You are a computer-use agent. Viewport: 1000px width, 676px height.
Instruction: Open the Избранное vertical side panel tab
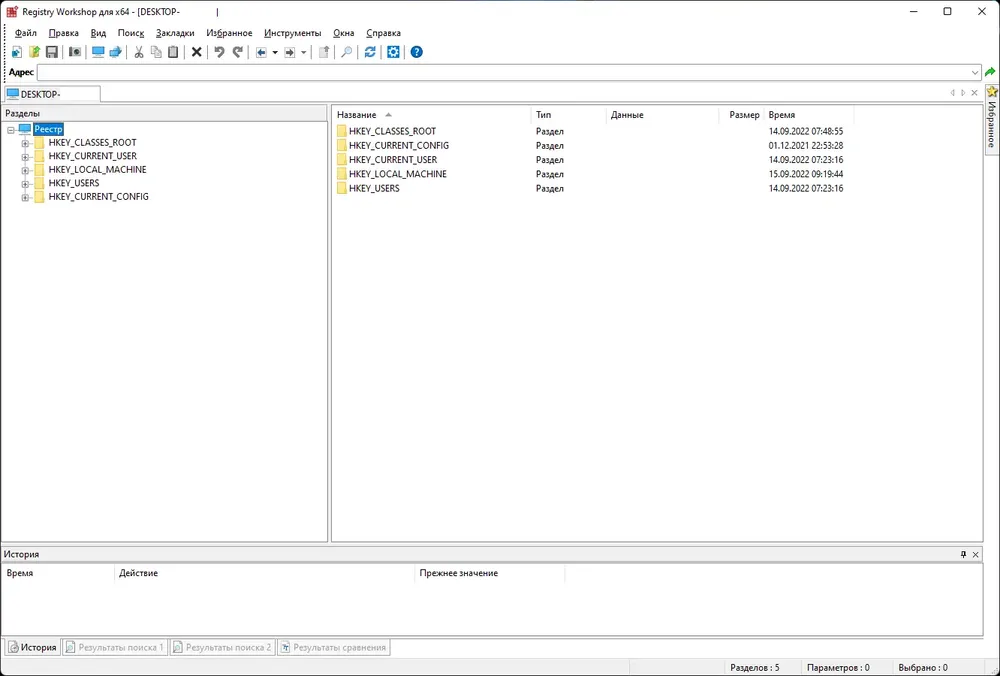[x=992, y=119]
